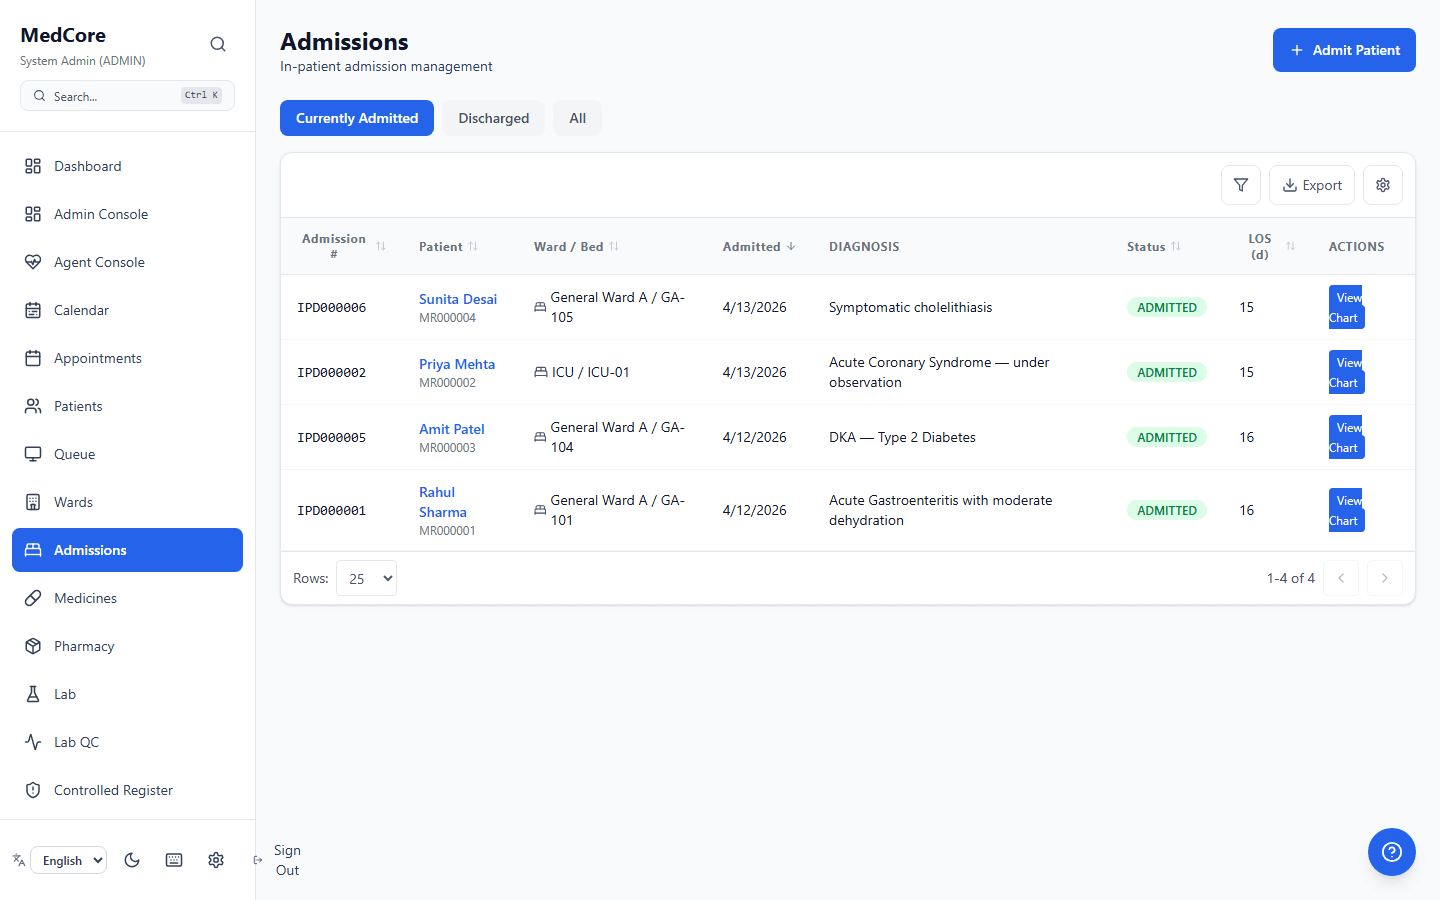Image resolution: width=1440 pixels, height=900 pixels.
Task: Open patient Priya Mehta link
Action: pyautogui.click(x=457, y=364)
